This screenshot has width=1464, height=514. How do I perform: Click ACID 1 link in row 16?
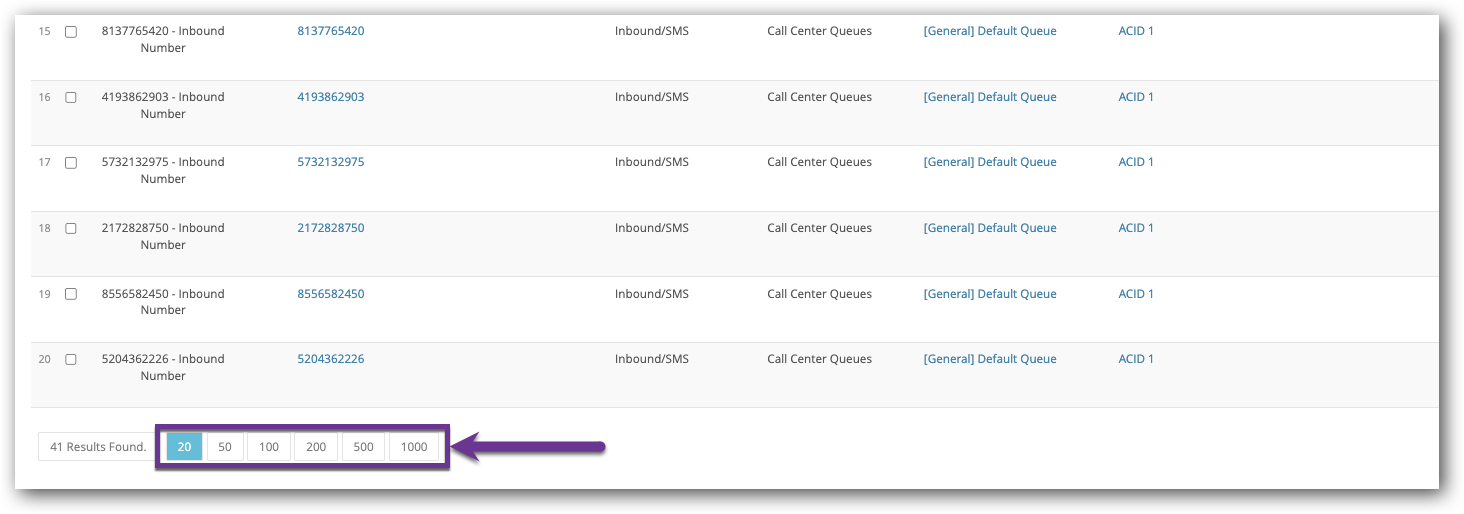[x=1136, y=97]
